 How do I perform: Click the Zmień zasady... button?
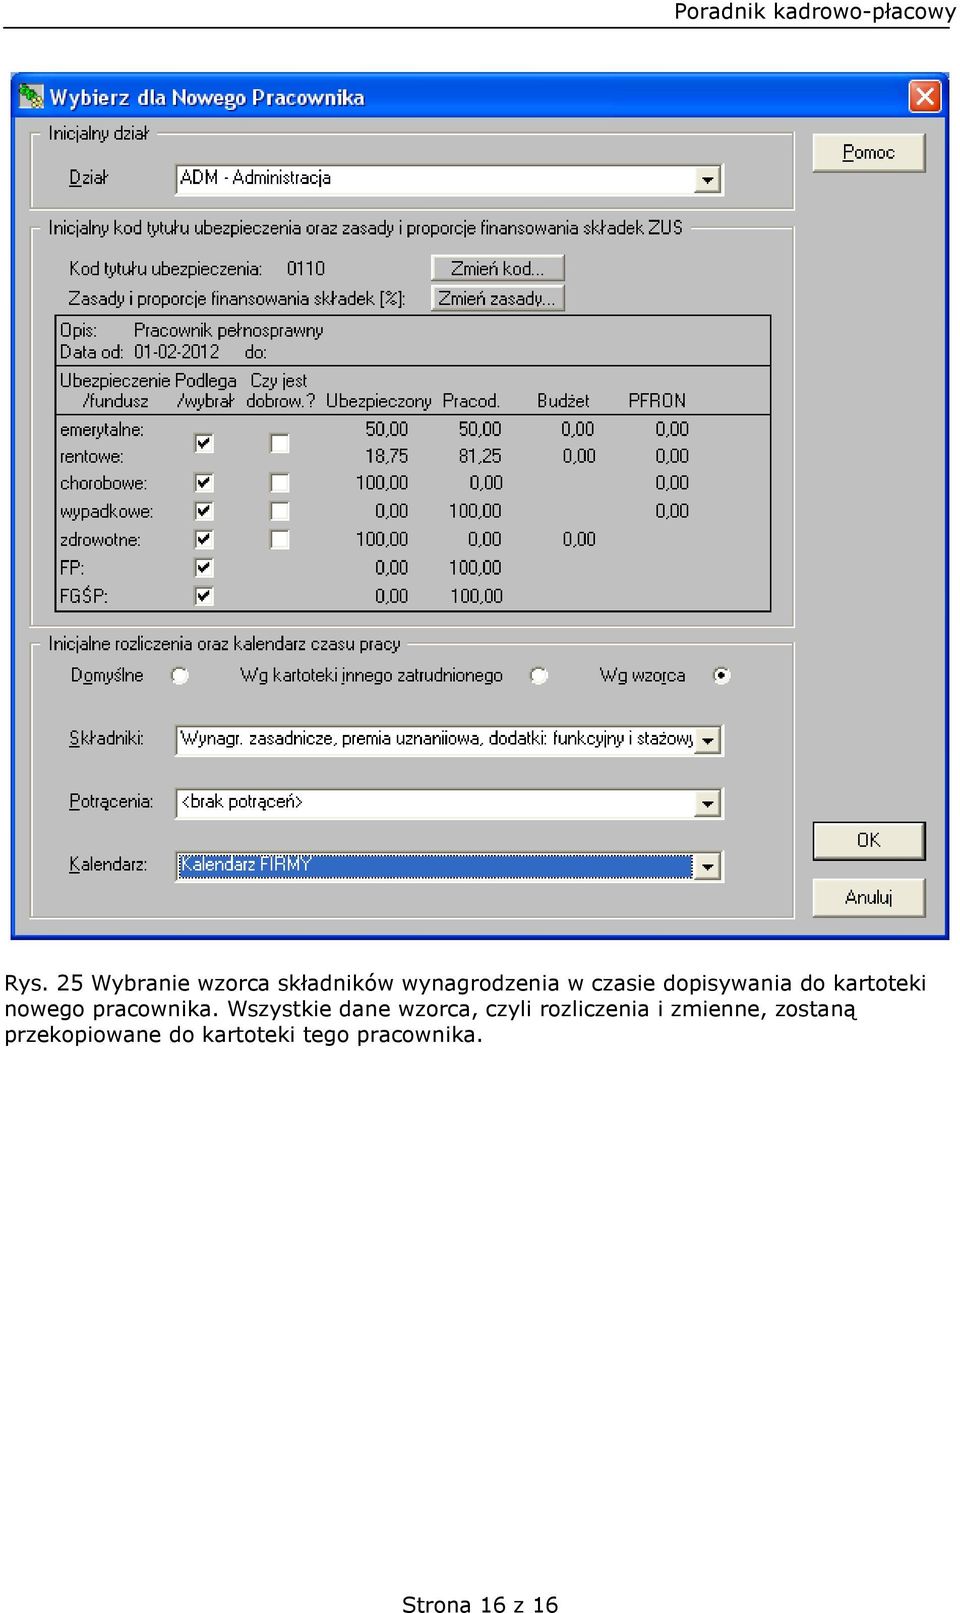point(498,298)
